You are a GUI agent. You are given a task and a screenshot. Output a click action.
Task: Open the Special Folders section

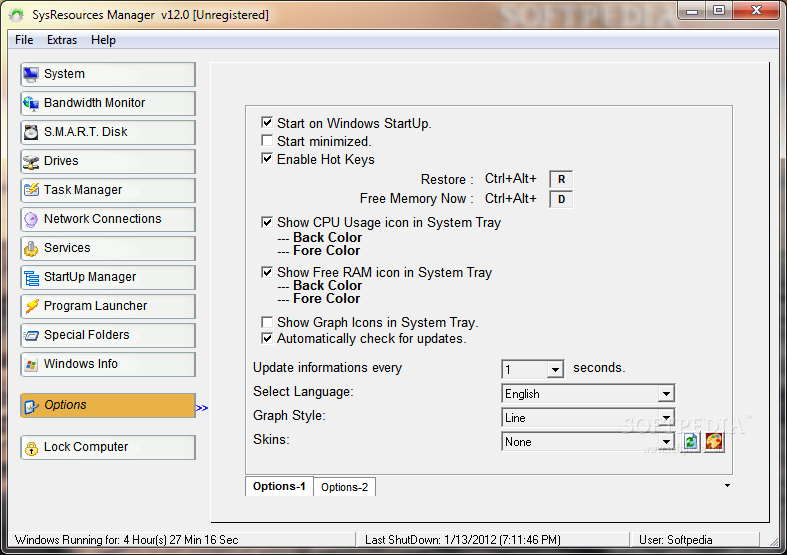click(x=108, y=335)
